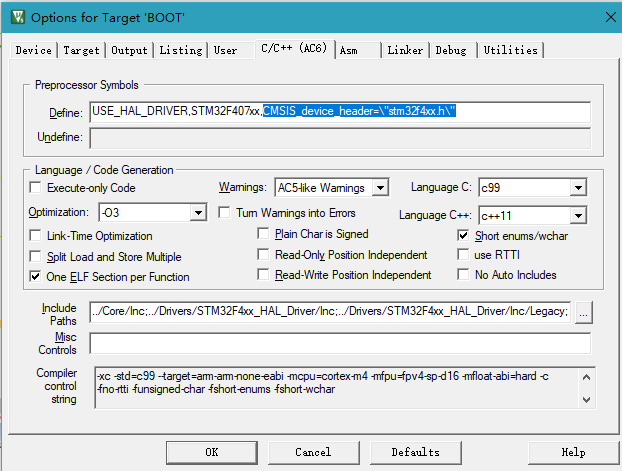622x471 pixels.
Task: Click the Defaults button
Action: [415, 452]
